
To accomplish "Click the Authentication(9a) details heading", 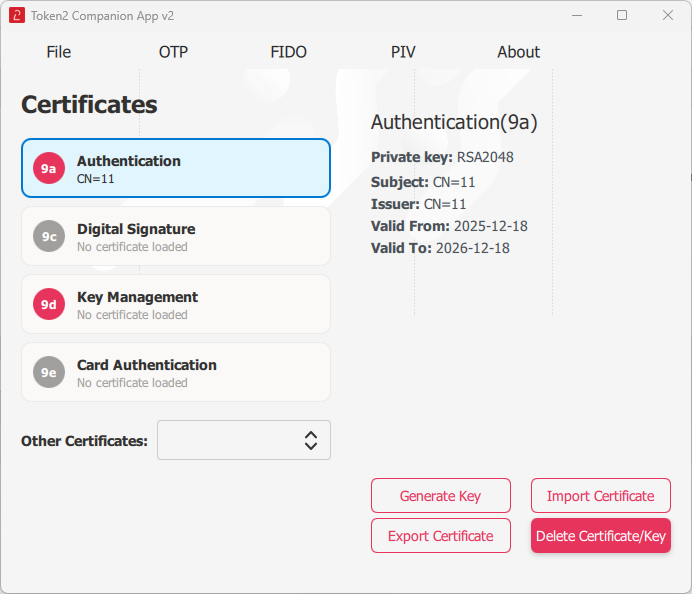I will [x=454, y=122].
